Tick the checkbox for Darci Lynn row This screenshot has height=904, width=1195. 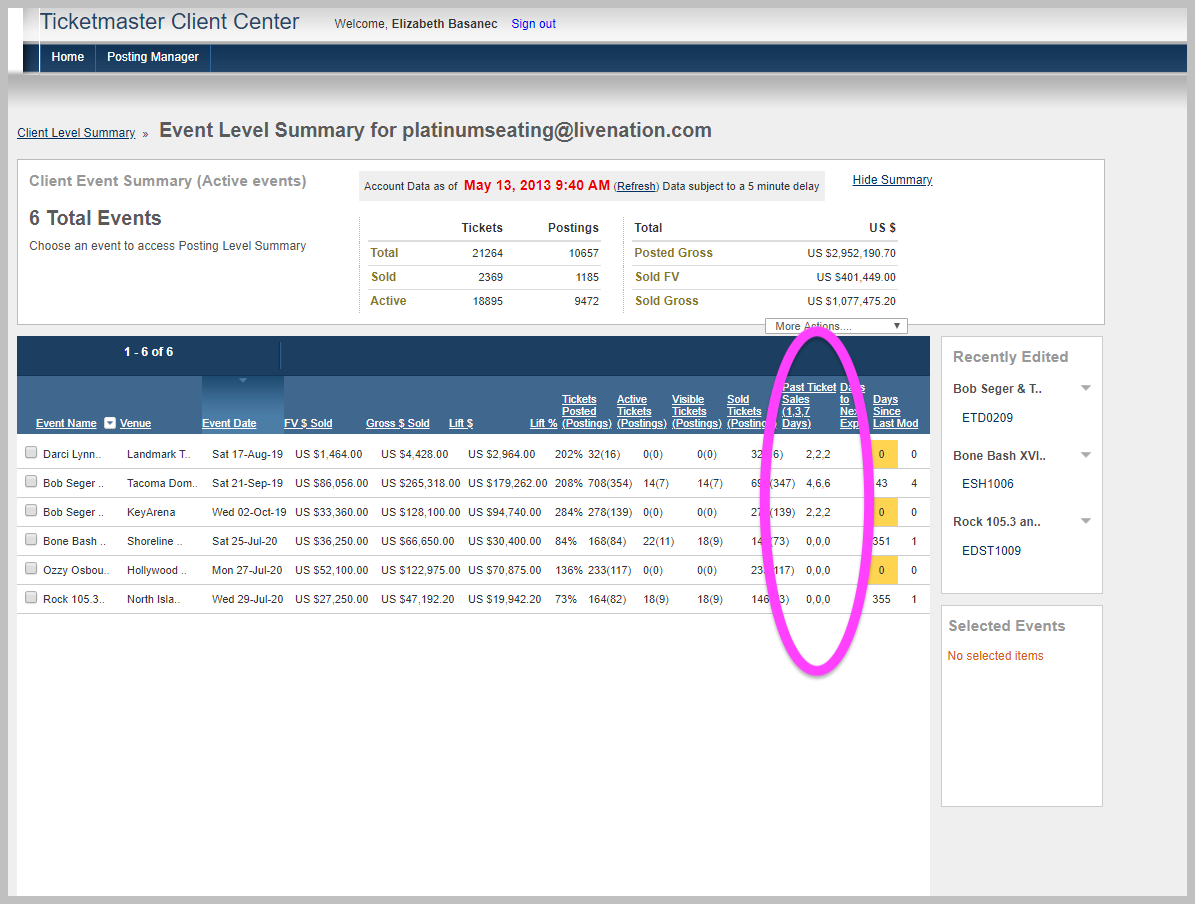coord(31,453)
